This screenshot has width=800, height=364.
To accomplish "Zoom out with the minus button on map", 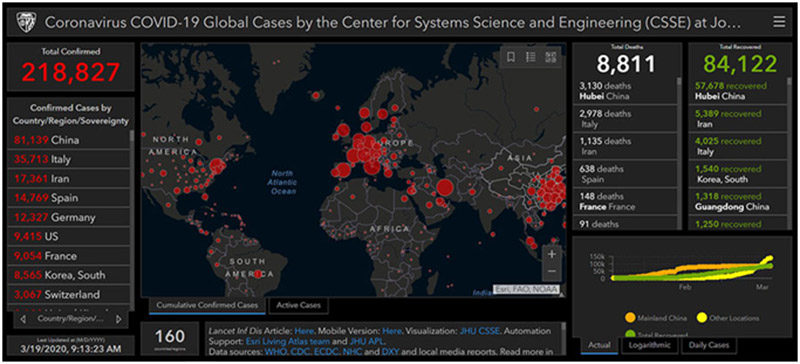I will pyautogui.click(x=552, y=271).
